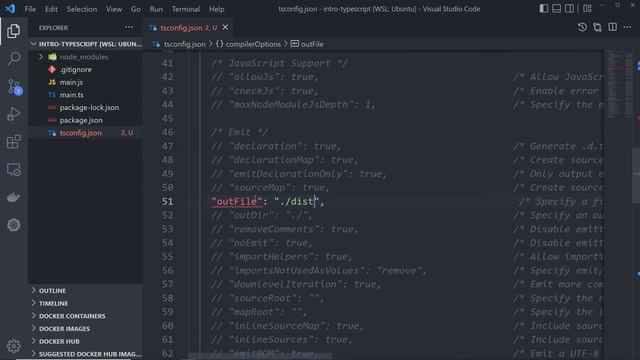Expand the TIMELINE section

pyautogui.click(x=86, y=303)
